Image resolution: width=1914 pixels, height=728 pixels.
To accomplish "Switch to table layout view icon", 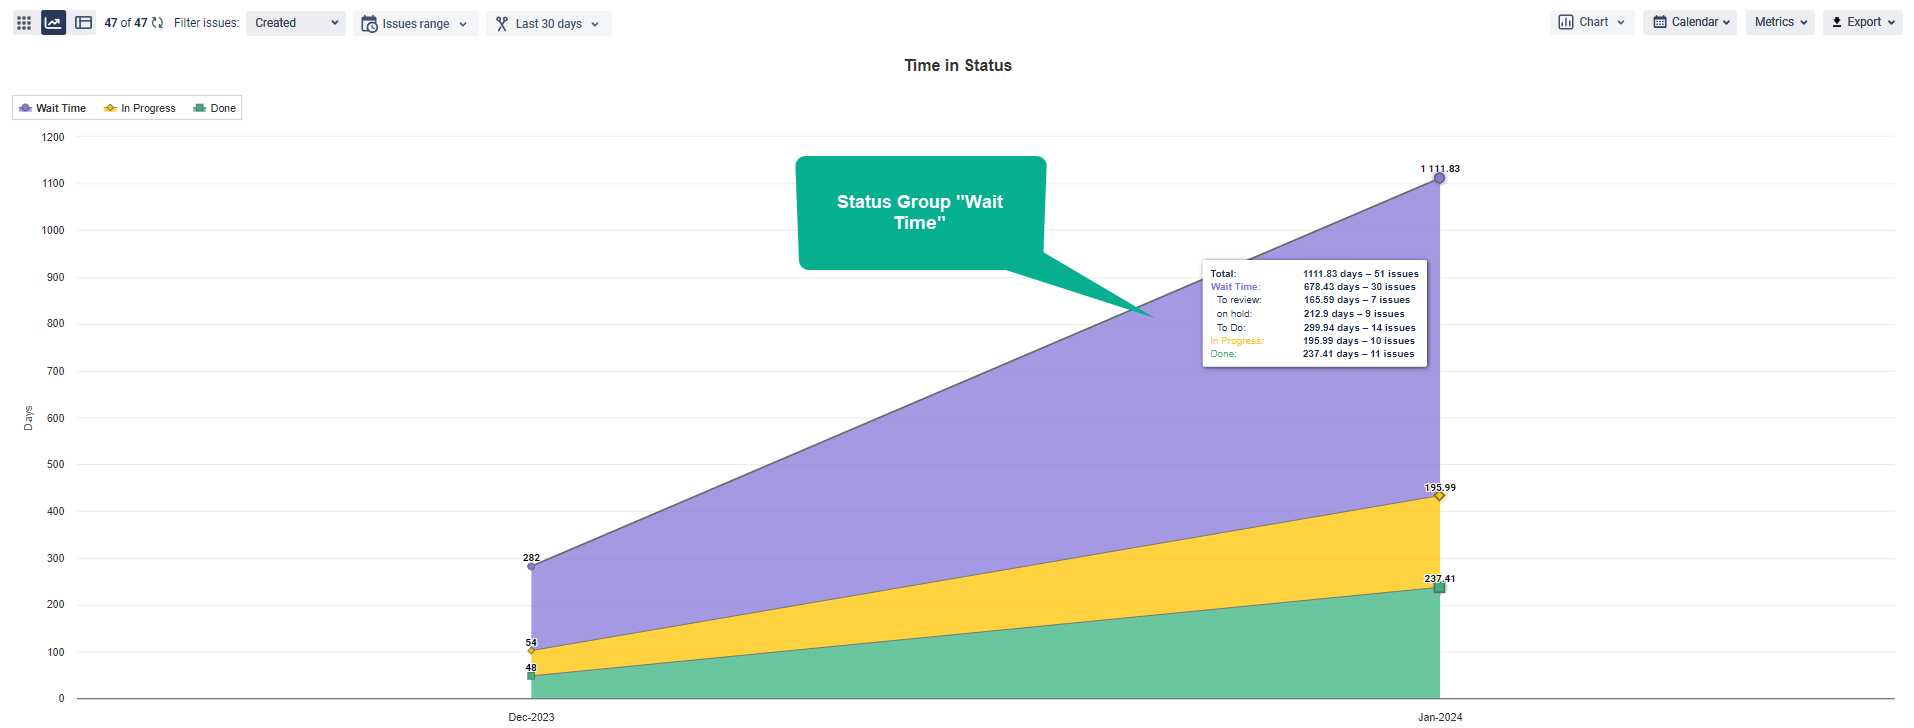I will tap(84, 23).
